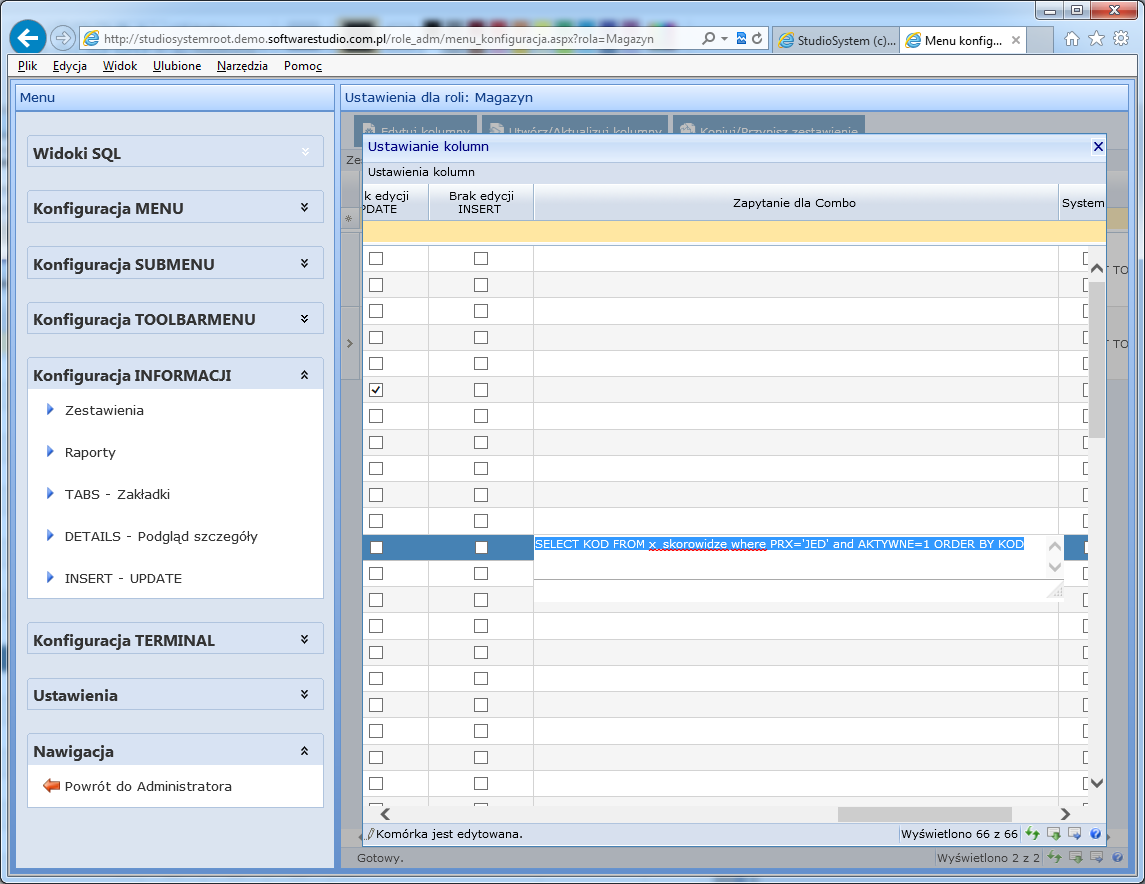Open the Edycja menu
Viewport: 1145px width, 884px height.
click(x=69, y=66)
